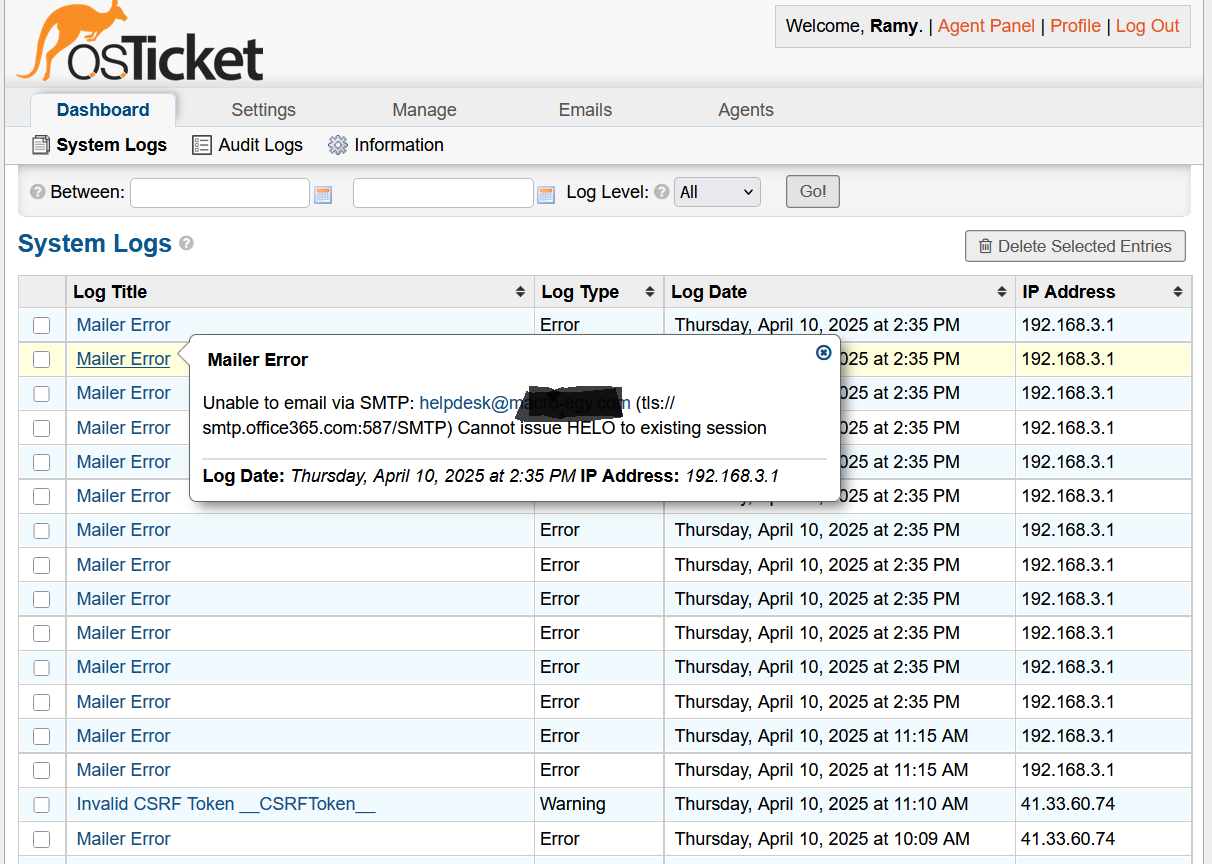Click help icon beside System Logs heading
This screenshot has height=864, width=1212.
tap(186, 243)
